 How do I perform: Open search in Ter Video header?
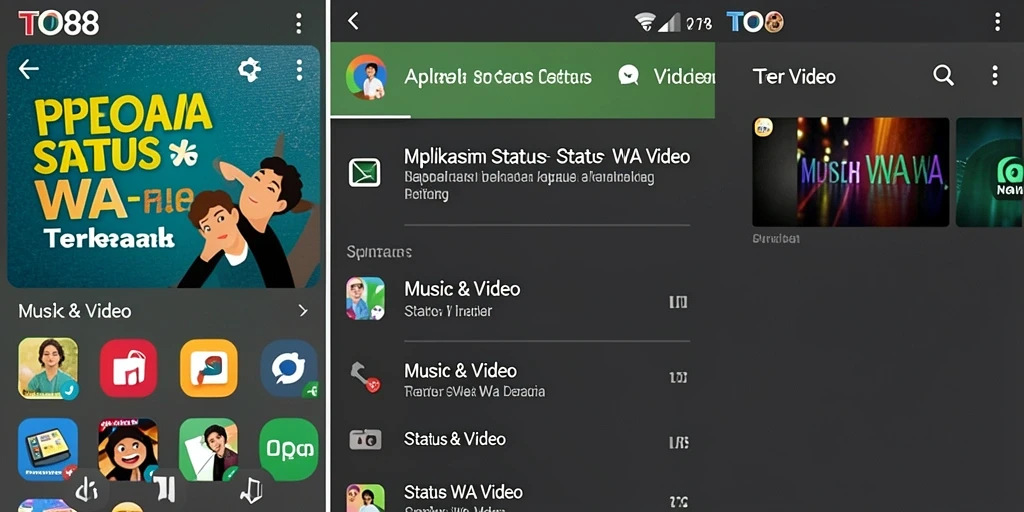click(943, 76)
